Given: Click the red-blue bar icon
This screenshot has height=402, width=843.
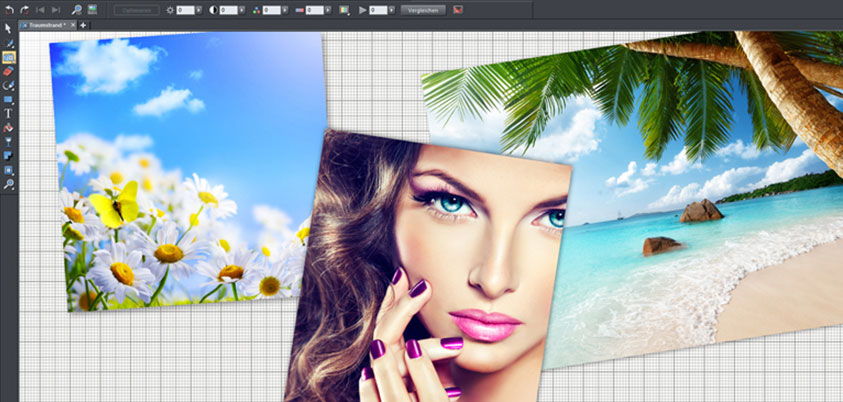Looking at the screenshot, I should coord(299,10).
